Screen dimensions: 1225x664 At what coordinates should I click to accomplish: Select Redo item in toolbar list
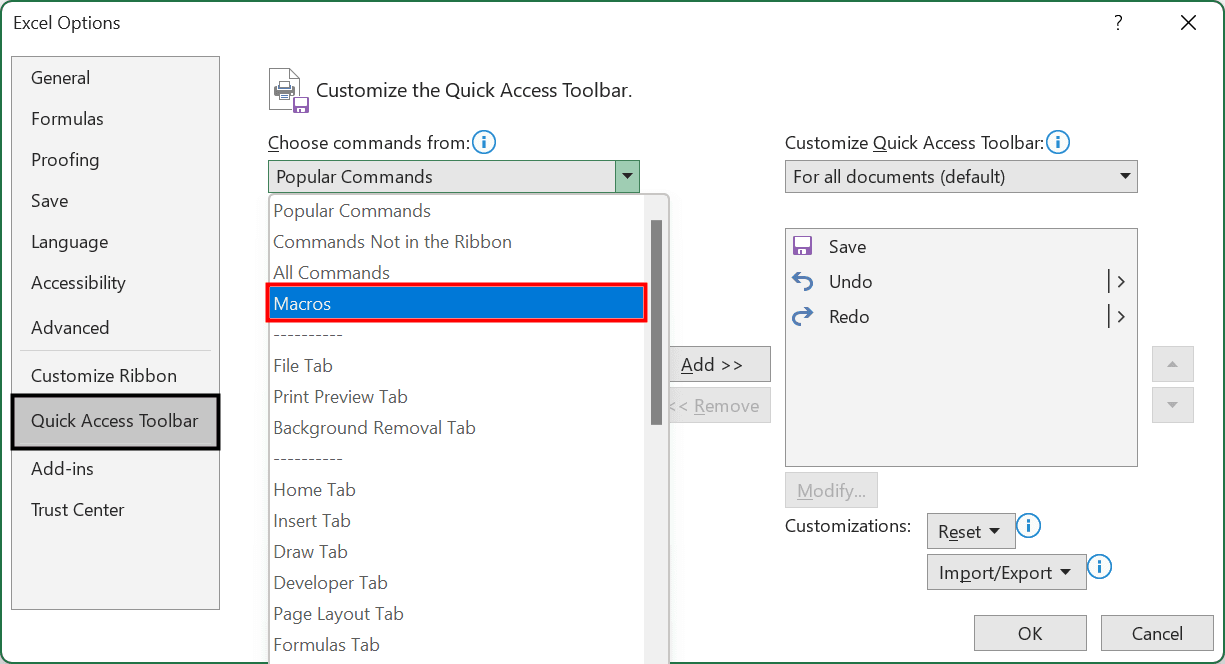961,316
